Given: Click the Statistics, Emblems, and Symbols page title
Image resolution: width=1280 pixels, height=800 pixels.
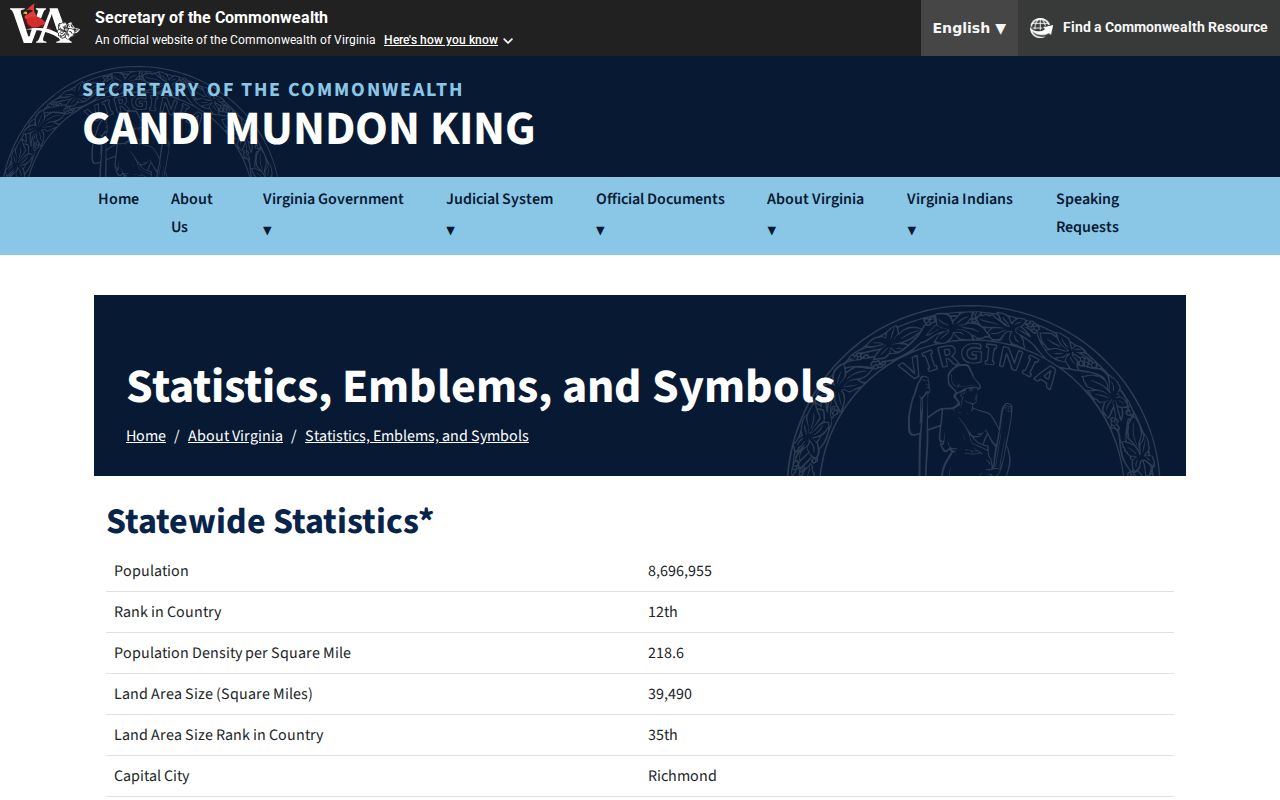Looking at the screenshot, I should point(481,386).
